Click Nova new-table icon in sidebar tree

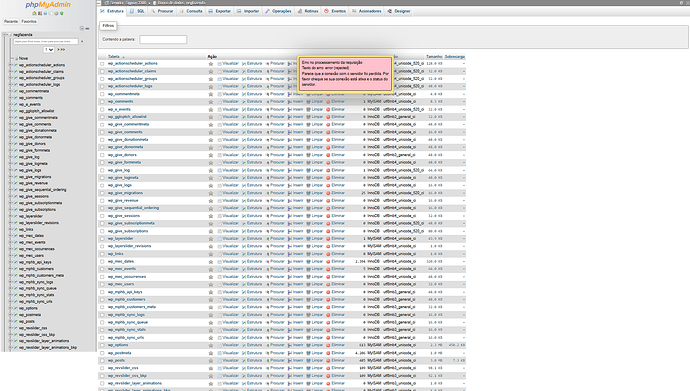[16, 58]
